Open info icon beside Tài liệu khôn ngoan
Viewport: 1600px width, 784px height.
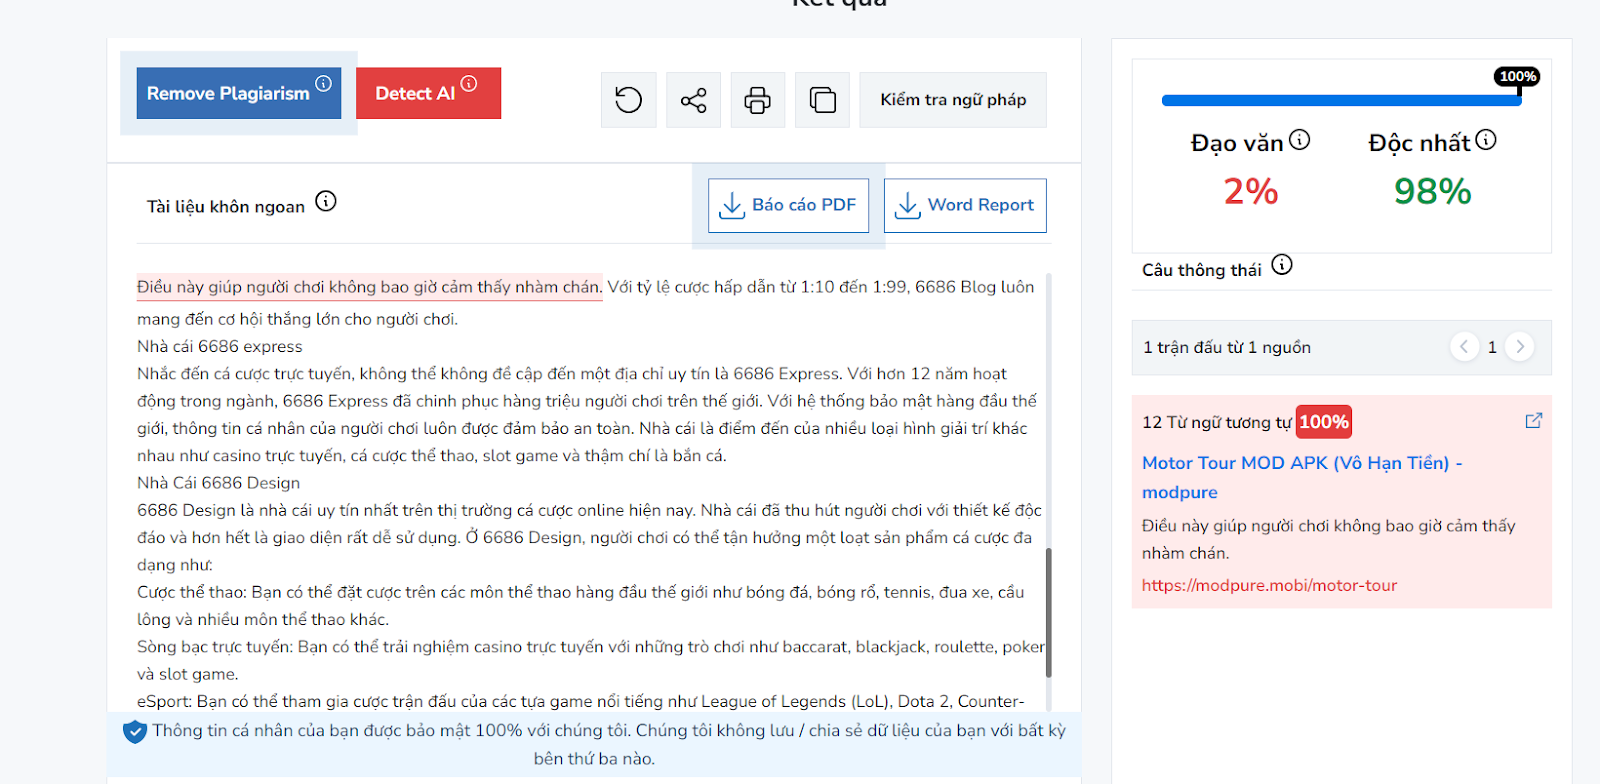click(326, 201)
